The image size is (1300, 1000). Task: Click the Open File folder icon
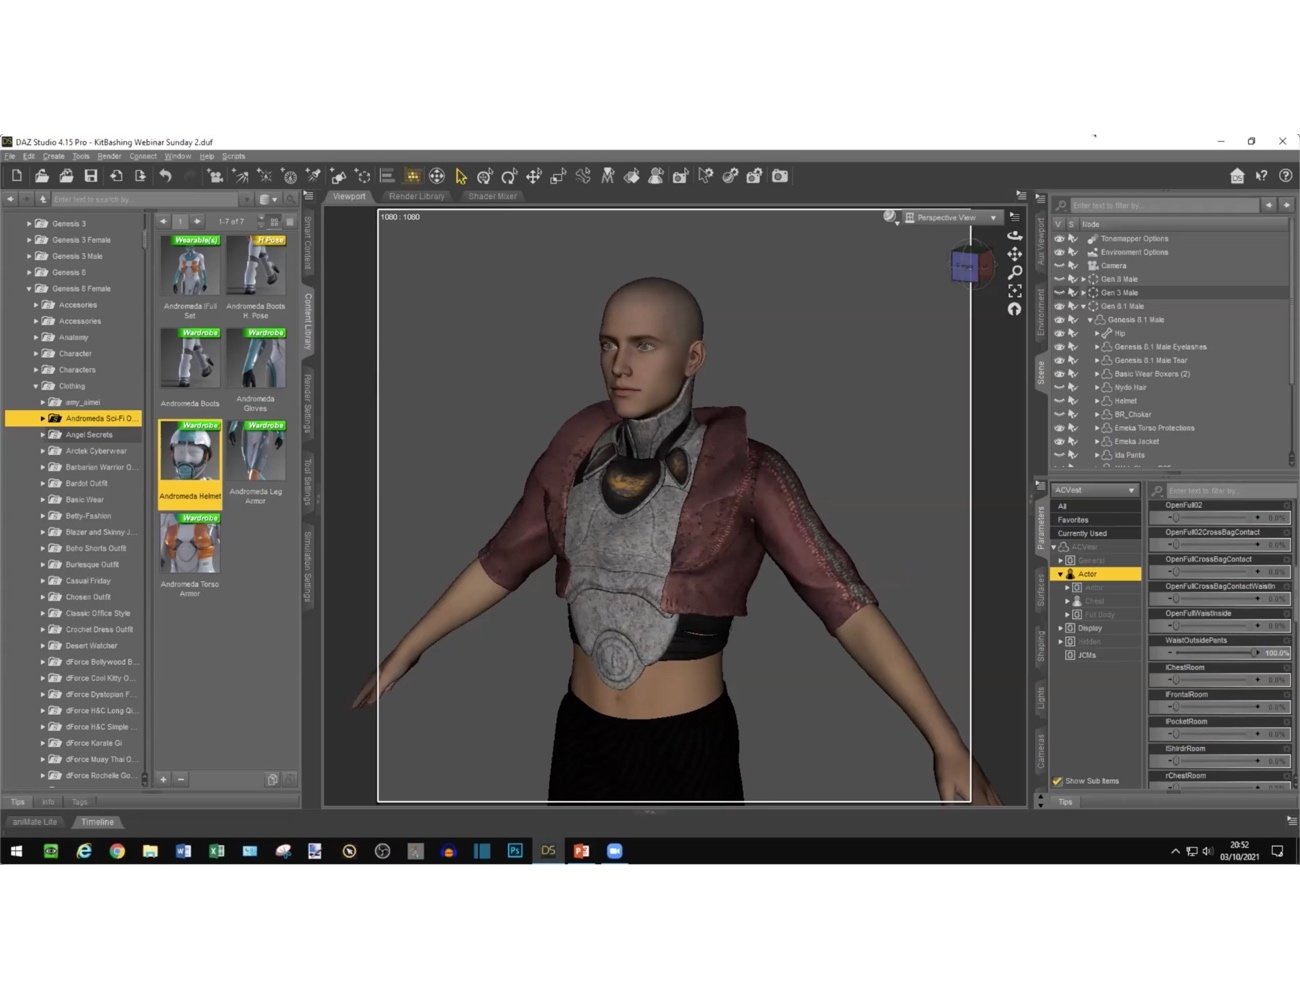point(41,176)
